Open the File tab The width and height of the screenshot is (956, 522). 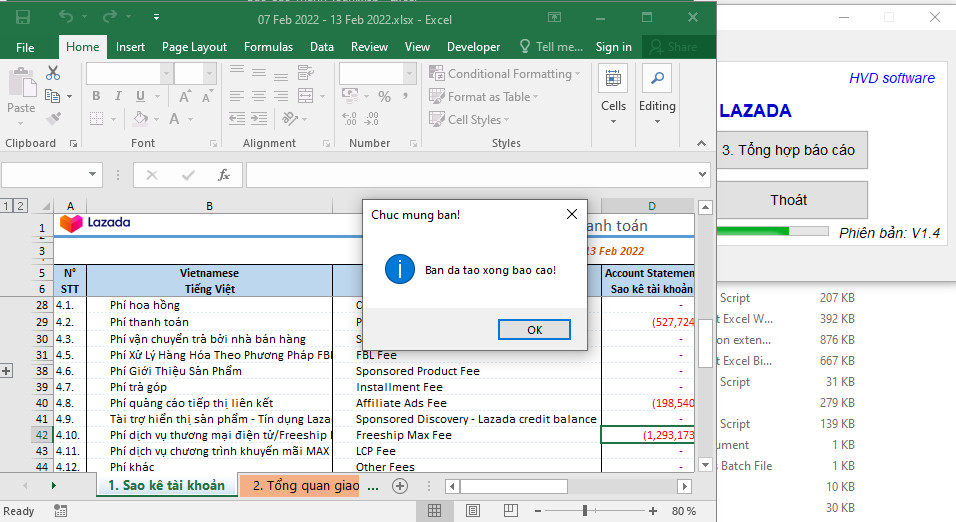click(25, 47)
